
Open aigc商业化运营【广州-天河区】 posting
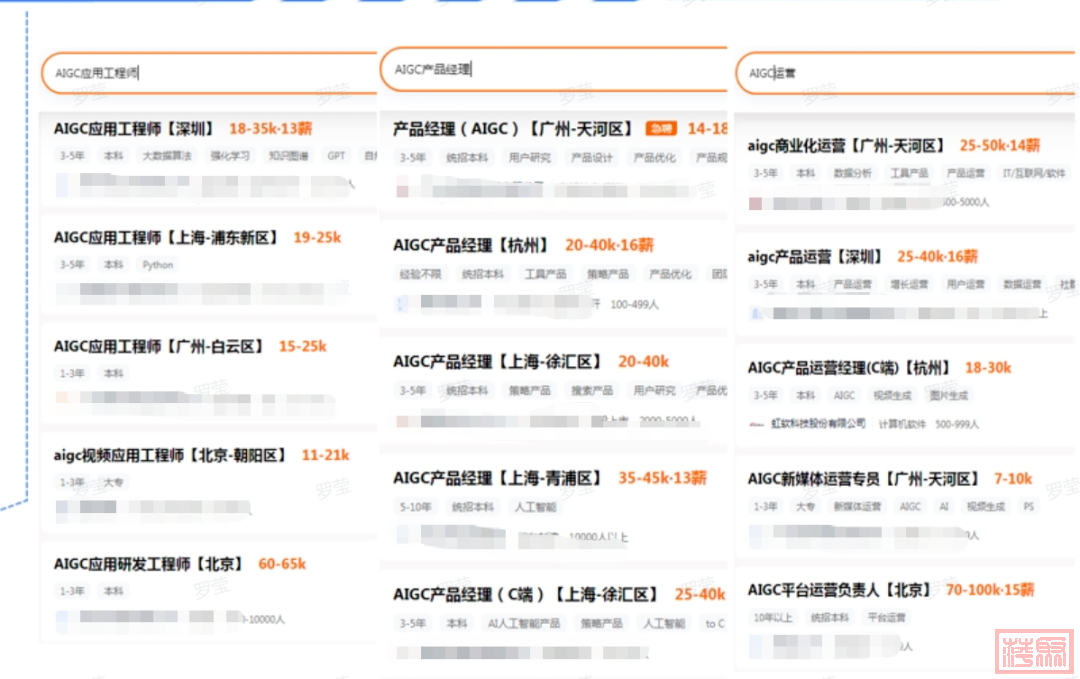(x=846, y=146)
